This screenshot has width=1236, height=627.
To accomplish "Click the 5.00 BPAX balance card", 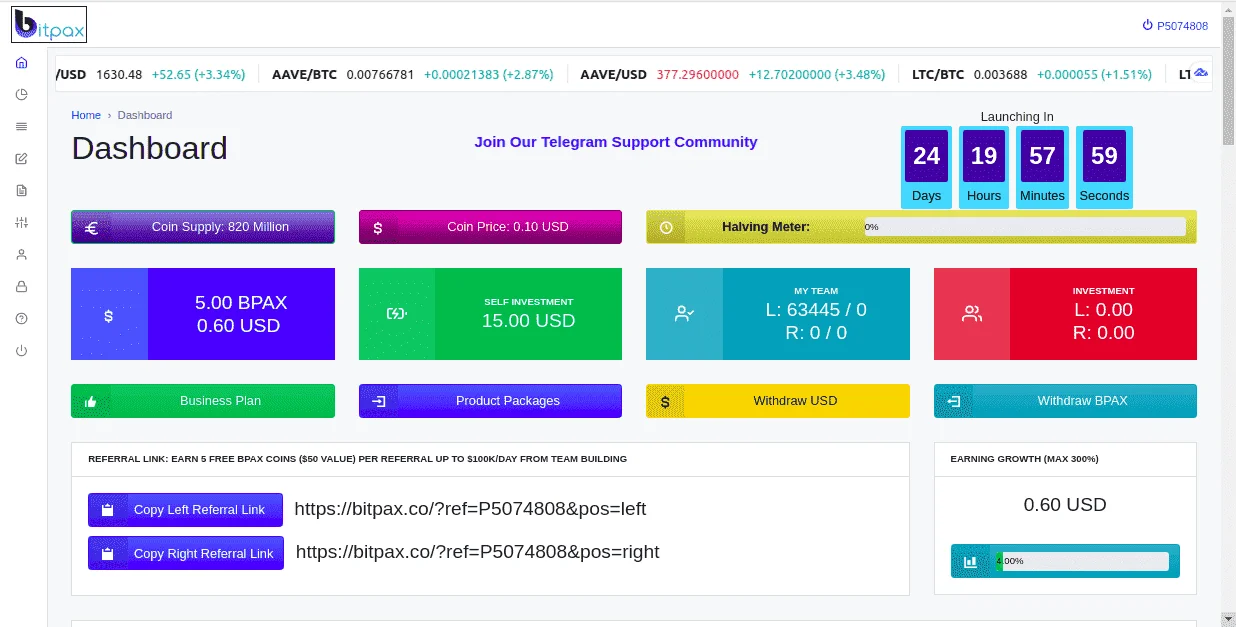I will pyautogui.click(x=203, y=314).
